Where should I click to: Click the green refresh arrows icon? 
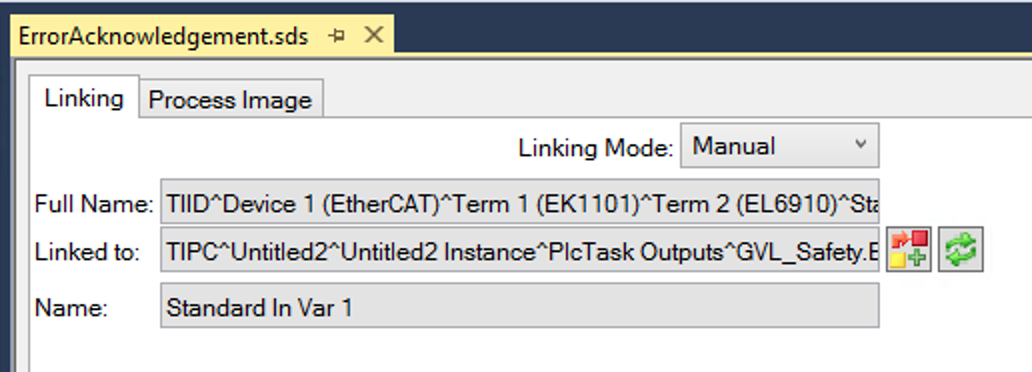(960, 249)
